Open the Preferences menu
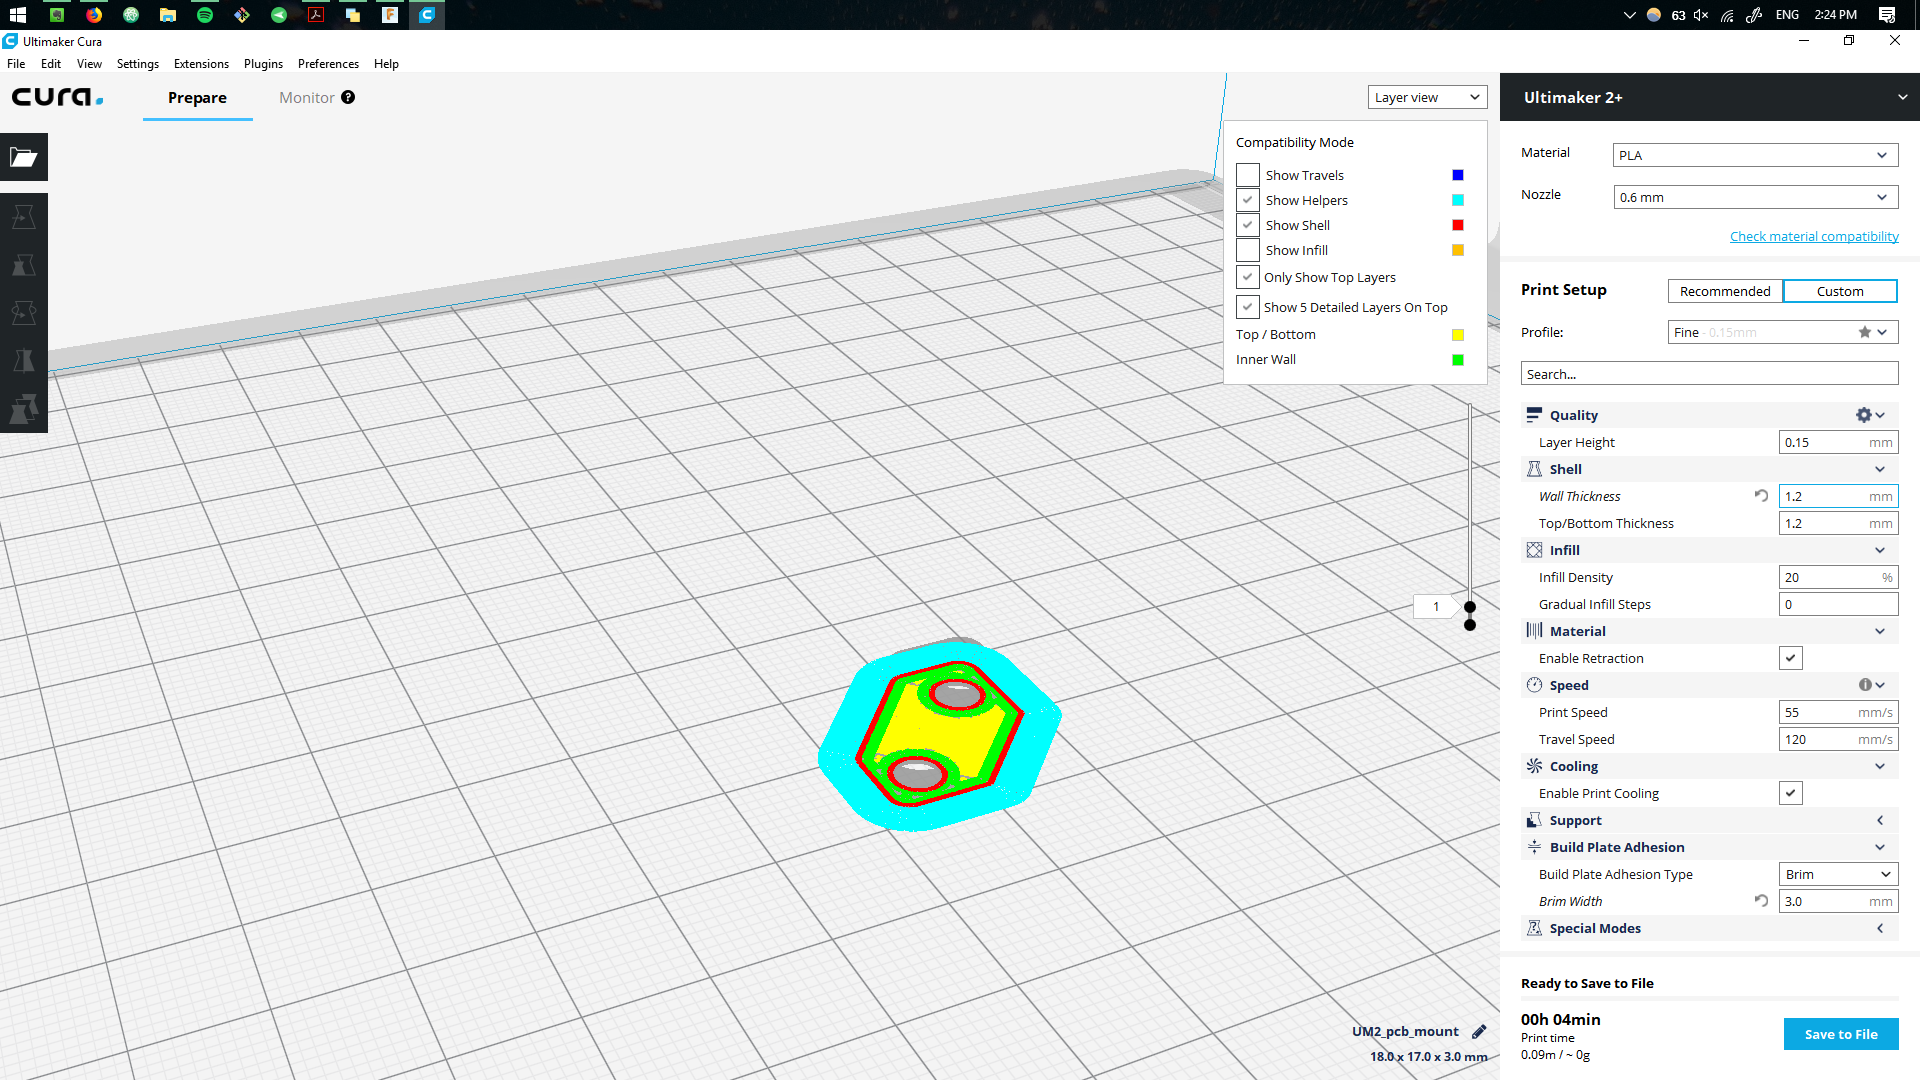 click(x=328, y=63)
